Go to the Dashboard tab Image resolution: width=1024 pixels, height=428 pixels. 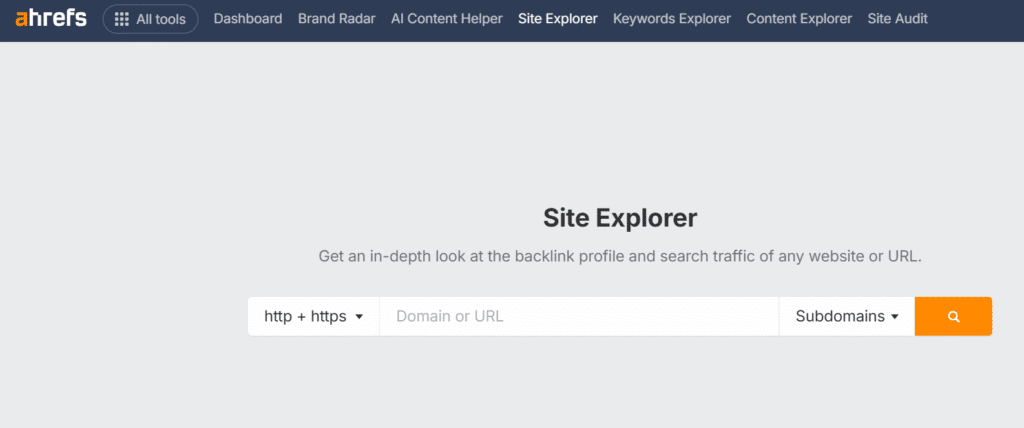point(248,19)
